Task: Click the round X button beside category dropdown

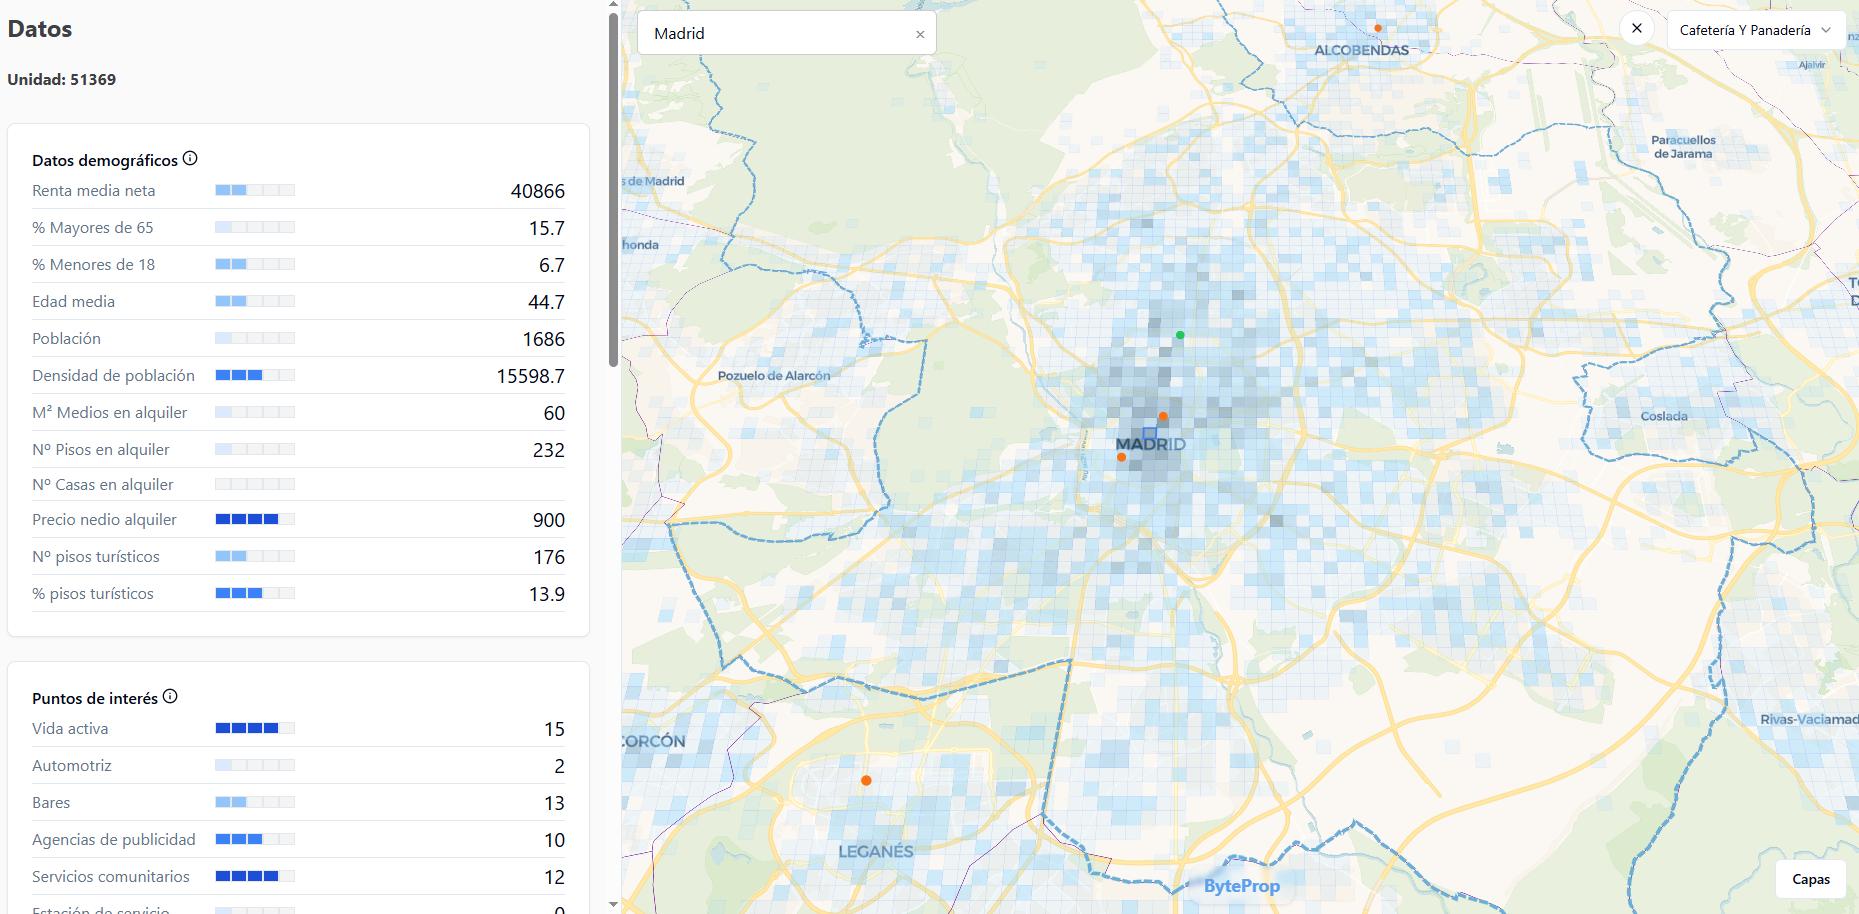Action: 1637,29
